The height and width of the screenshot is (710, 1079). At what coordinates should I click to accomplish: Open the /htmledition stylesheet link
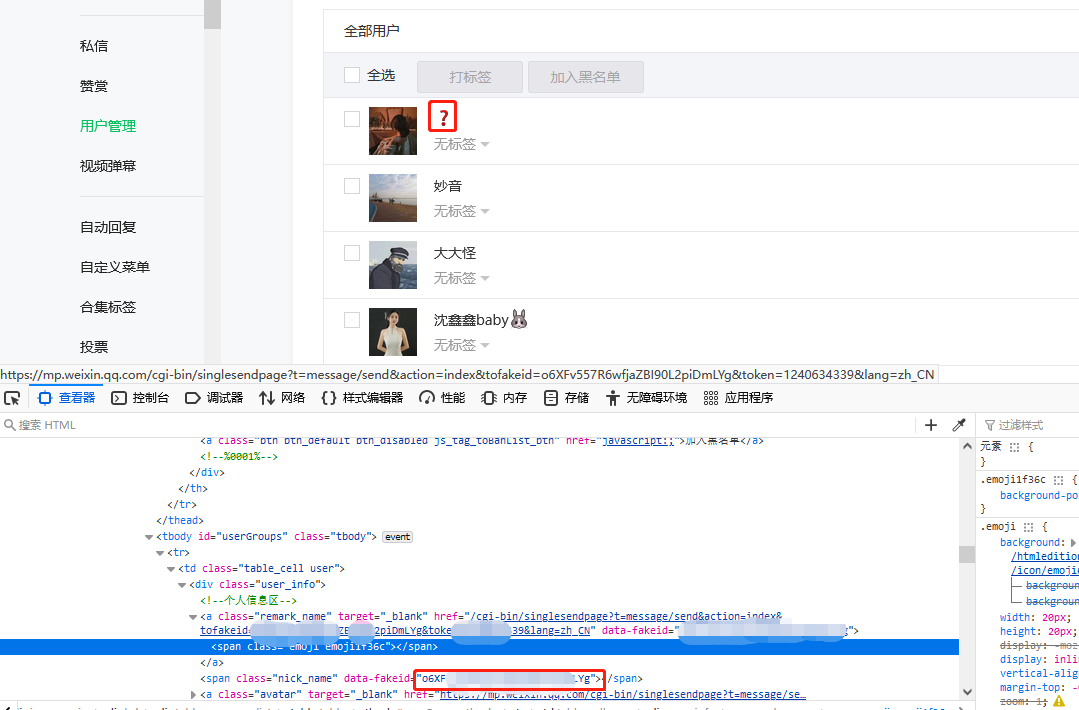[1045, 556]
